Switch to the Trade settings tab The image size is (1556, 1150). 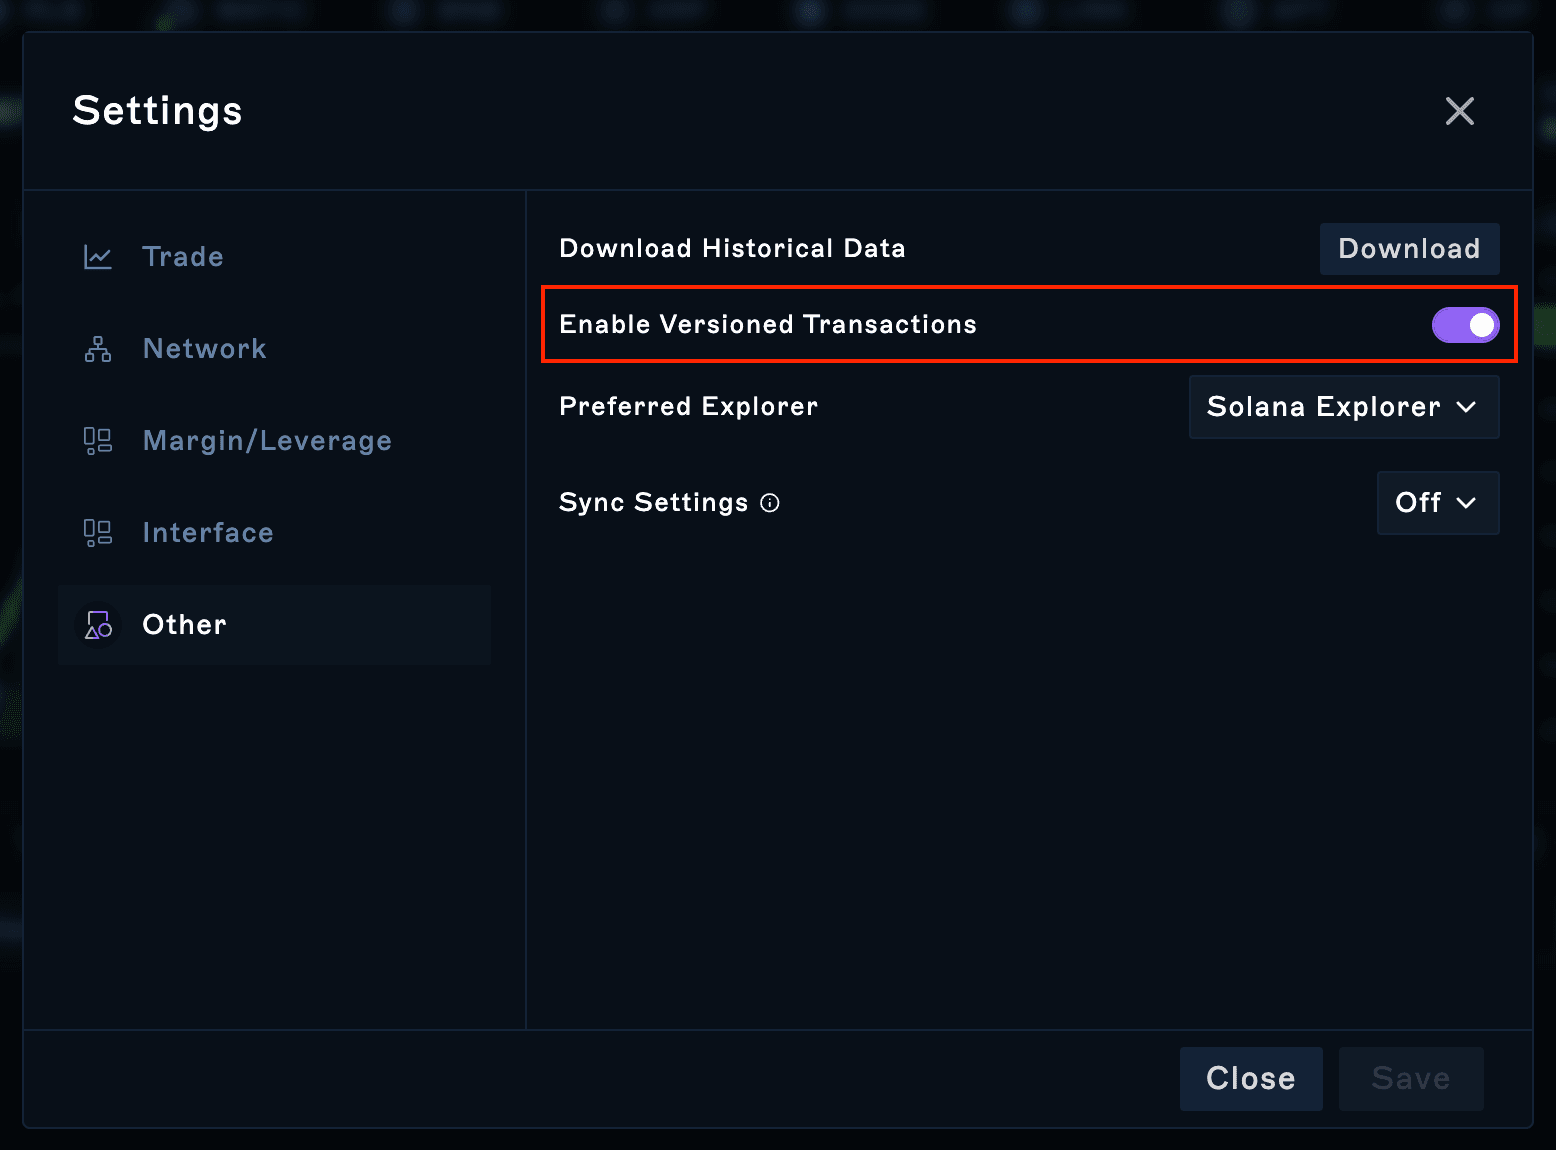[x=183, y=257]
